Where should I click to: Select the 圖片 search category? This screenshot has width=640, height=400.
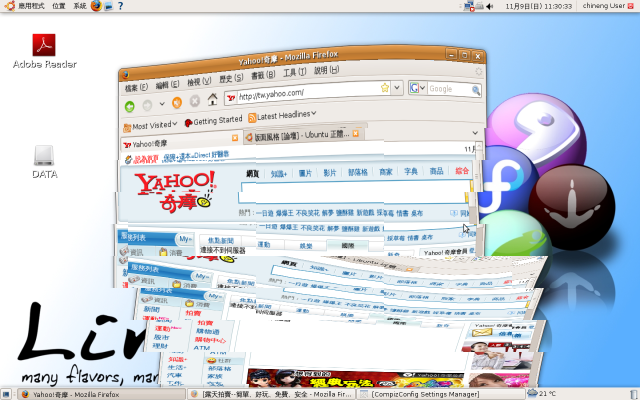305,173
